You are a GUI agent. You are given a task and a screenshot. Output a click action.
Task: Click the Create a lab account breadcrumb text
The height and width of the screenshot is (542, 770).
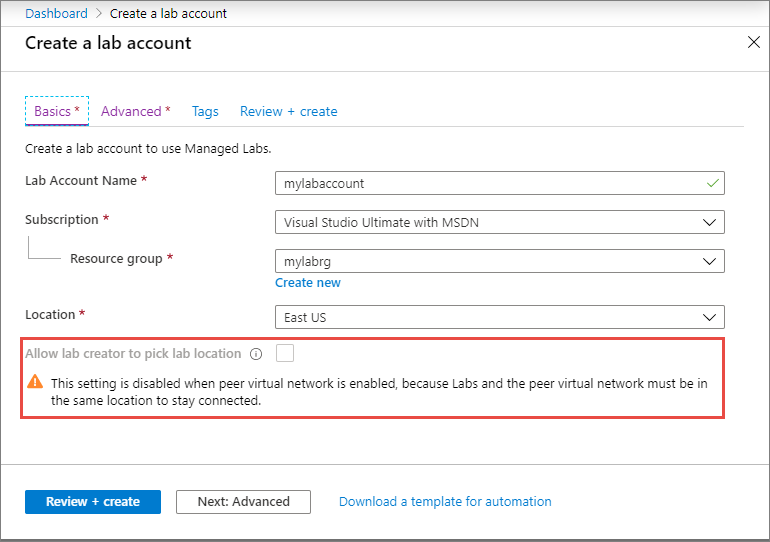pos(168,14)
